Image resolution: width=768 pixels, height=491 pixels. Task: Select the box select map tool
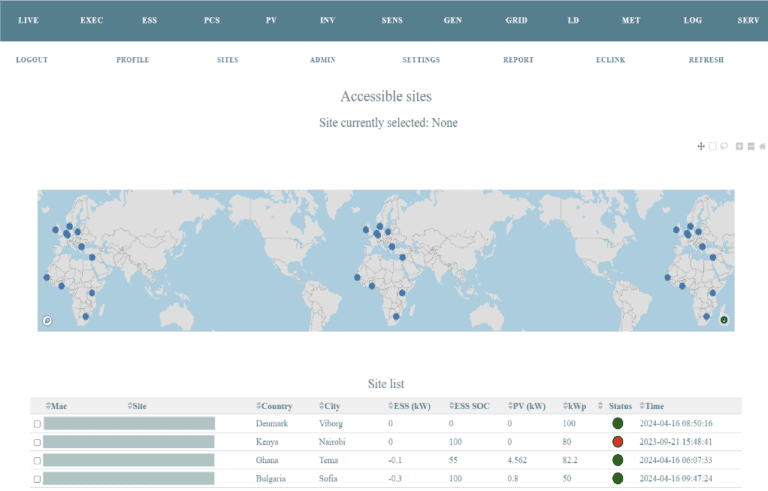(x=712, y=146)
